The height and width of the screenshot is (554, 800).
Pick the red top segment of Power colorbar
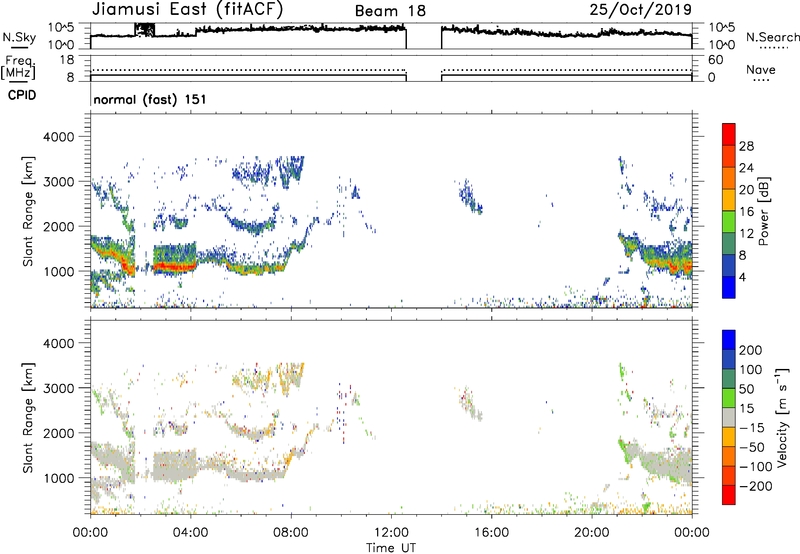(x=729, y=135)
